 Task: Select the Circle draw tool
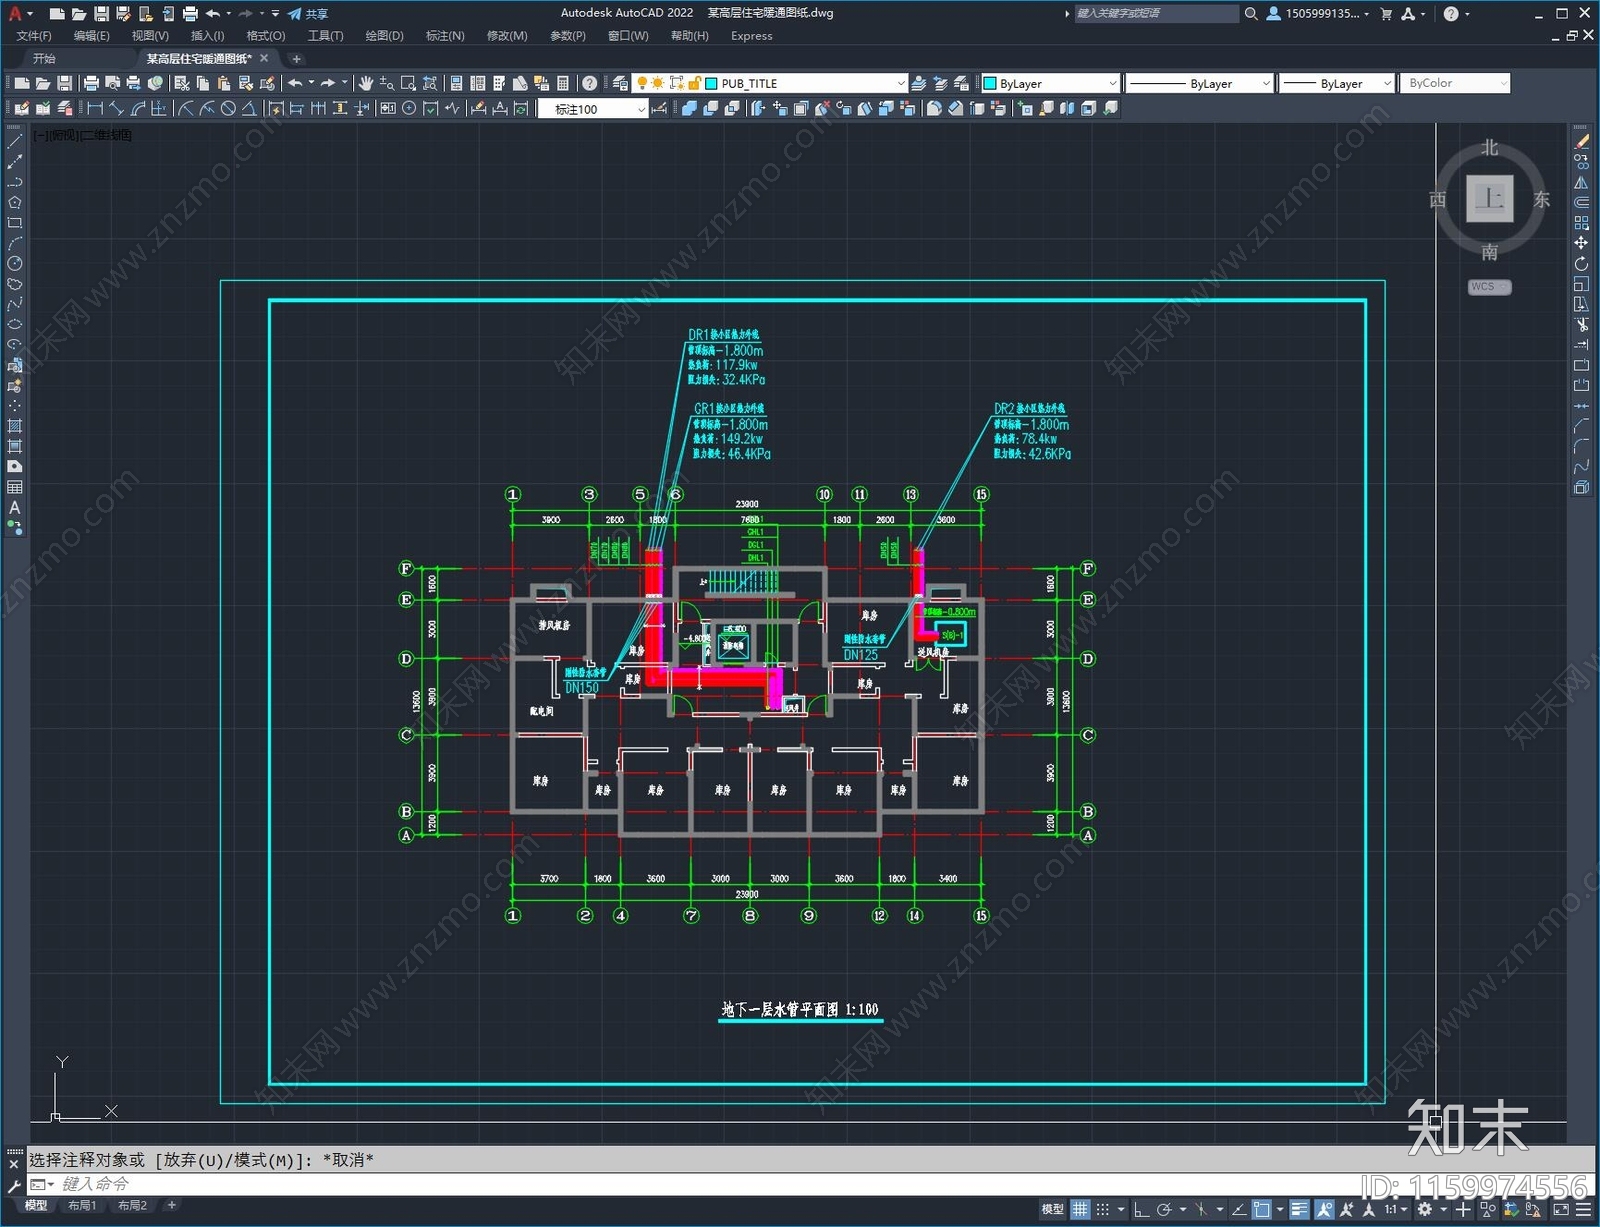pos(15,264)
